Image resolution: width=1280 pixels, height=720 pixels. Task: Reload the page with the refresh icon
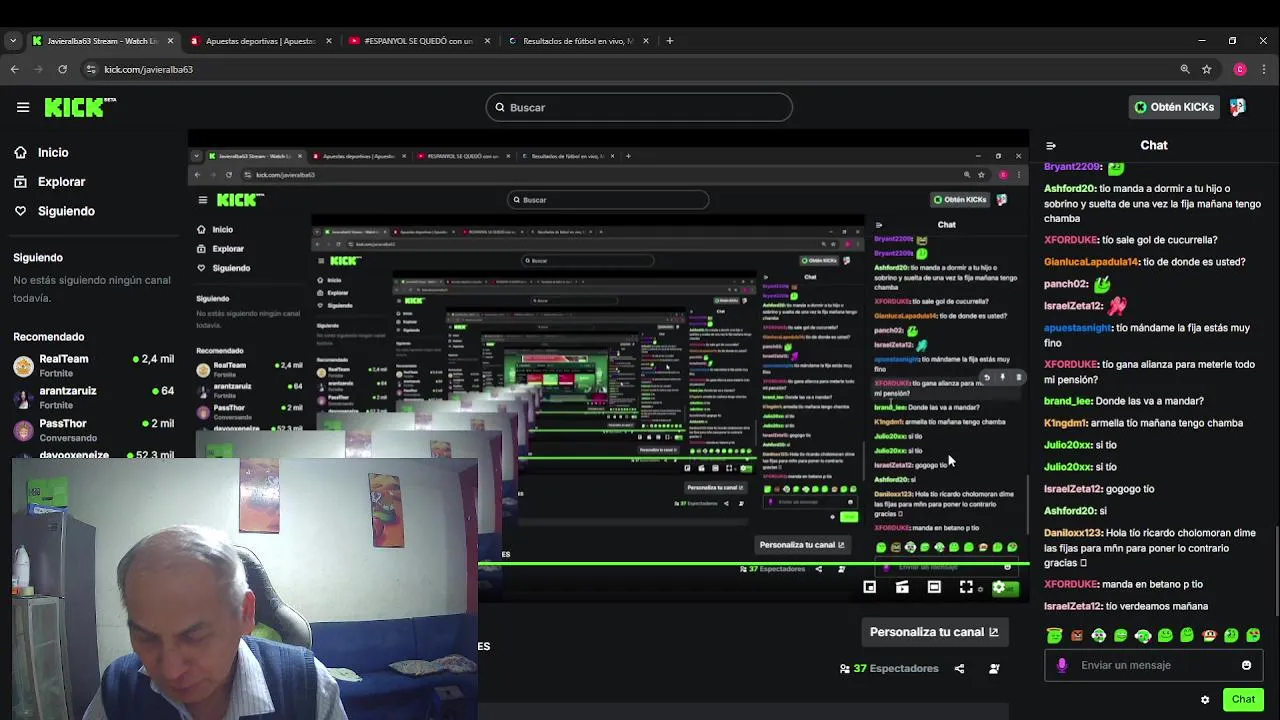tap(62, 69)
